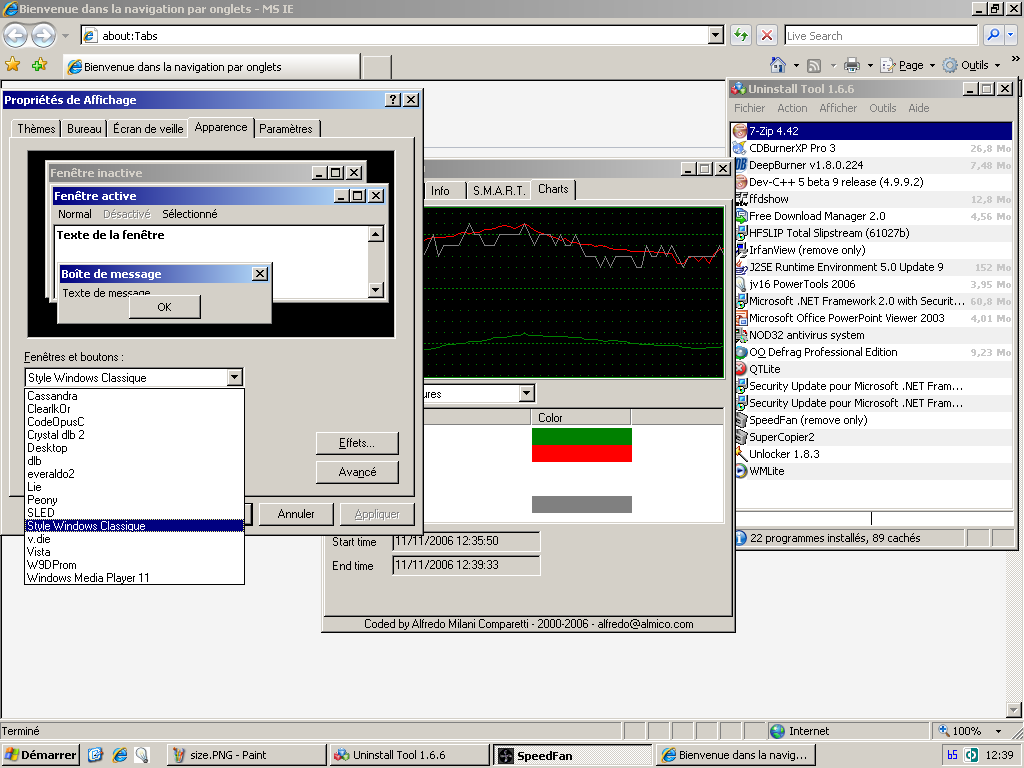Screen dimensions: 1024x768
Task: Open the Print button dropdown arrow
Action: point(869,65)
